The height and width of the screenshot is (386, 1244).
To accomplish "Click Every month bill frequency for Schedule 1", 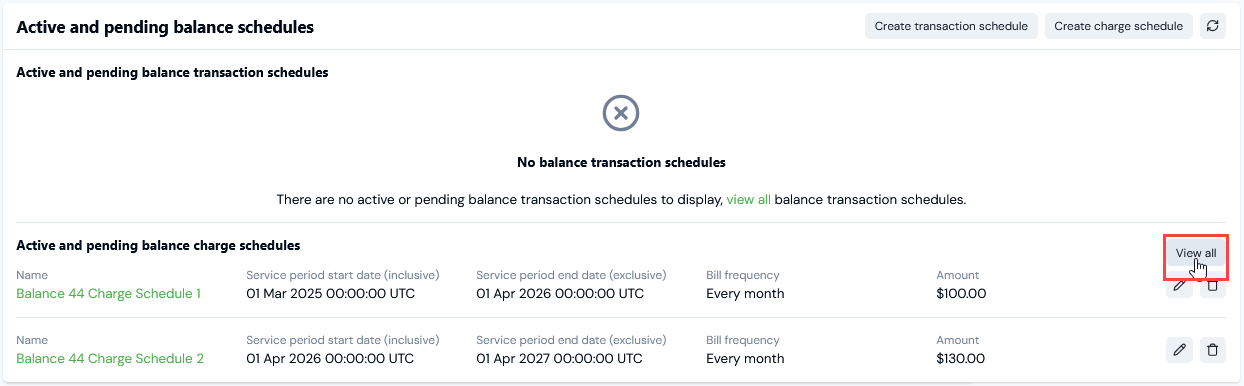I will (x=745, y=294).
